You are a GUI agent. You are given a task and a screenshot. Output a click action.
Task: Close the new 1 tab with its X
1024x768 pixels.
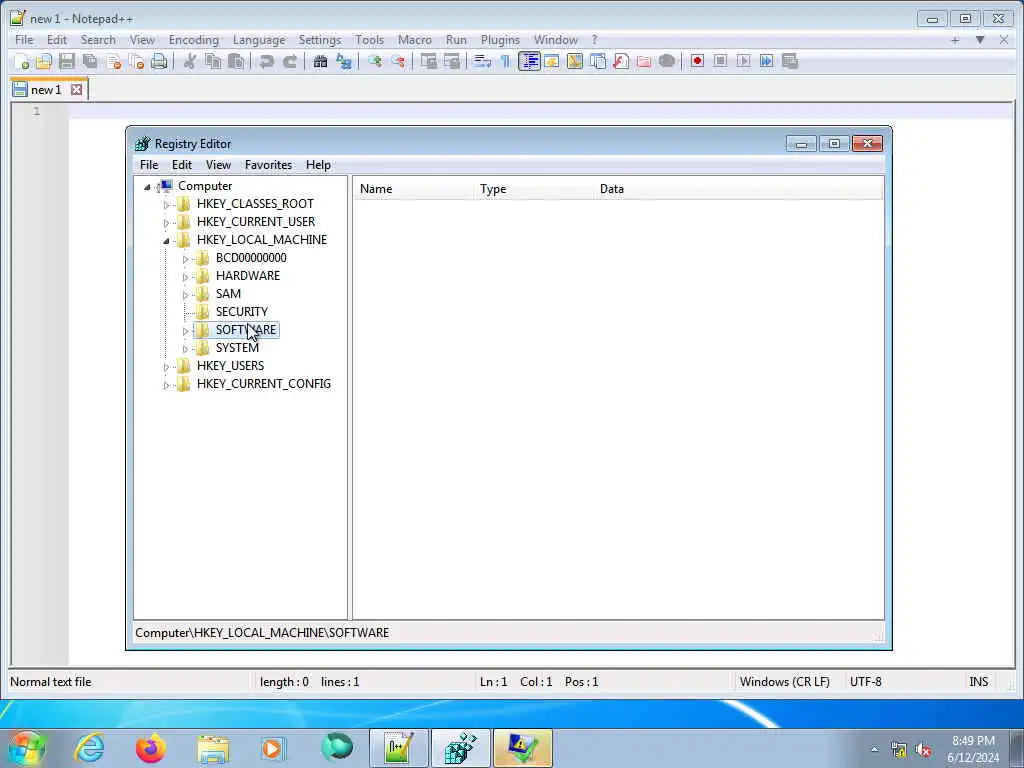tap(76, 89)
